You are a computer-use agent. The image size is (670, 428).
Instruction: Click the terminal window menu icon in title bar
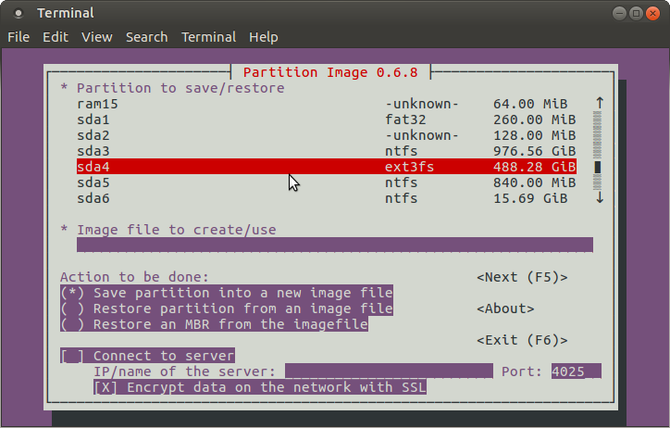[17, 13]
